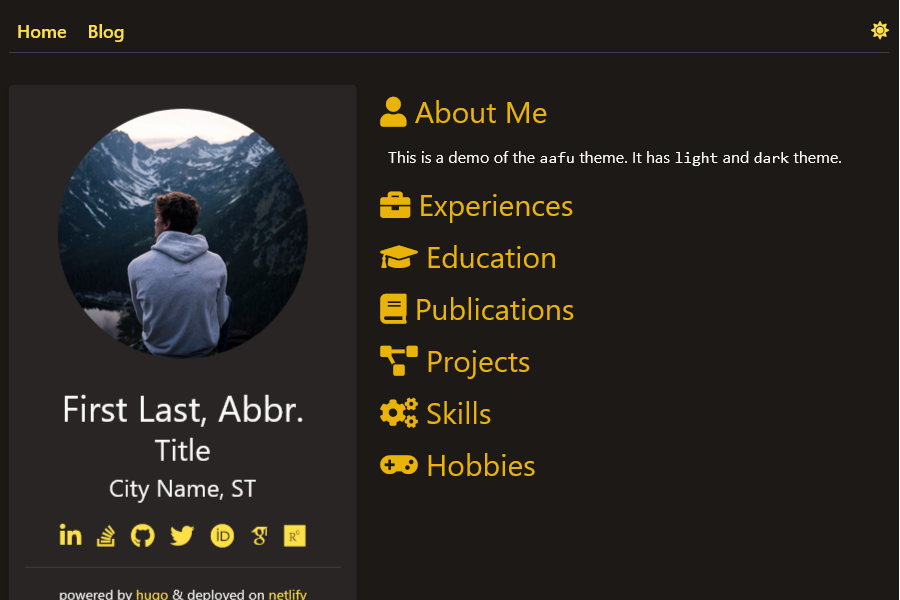This screenshot has height=600, width=900.
Task: Follow the hugo link in footer
Action: (152, 594)
